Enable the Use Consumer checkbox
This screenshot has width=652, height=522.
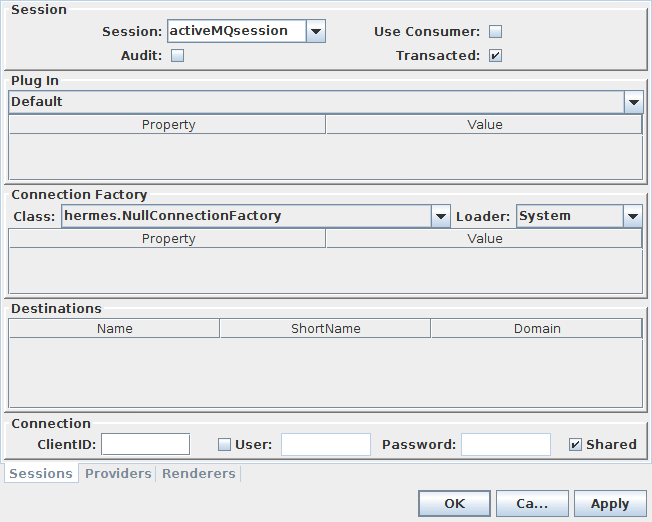[x=495, y=32]
